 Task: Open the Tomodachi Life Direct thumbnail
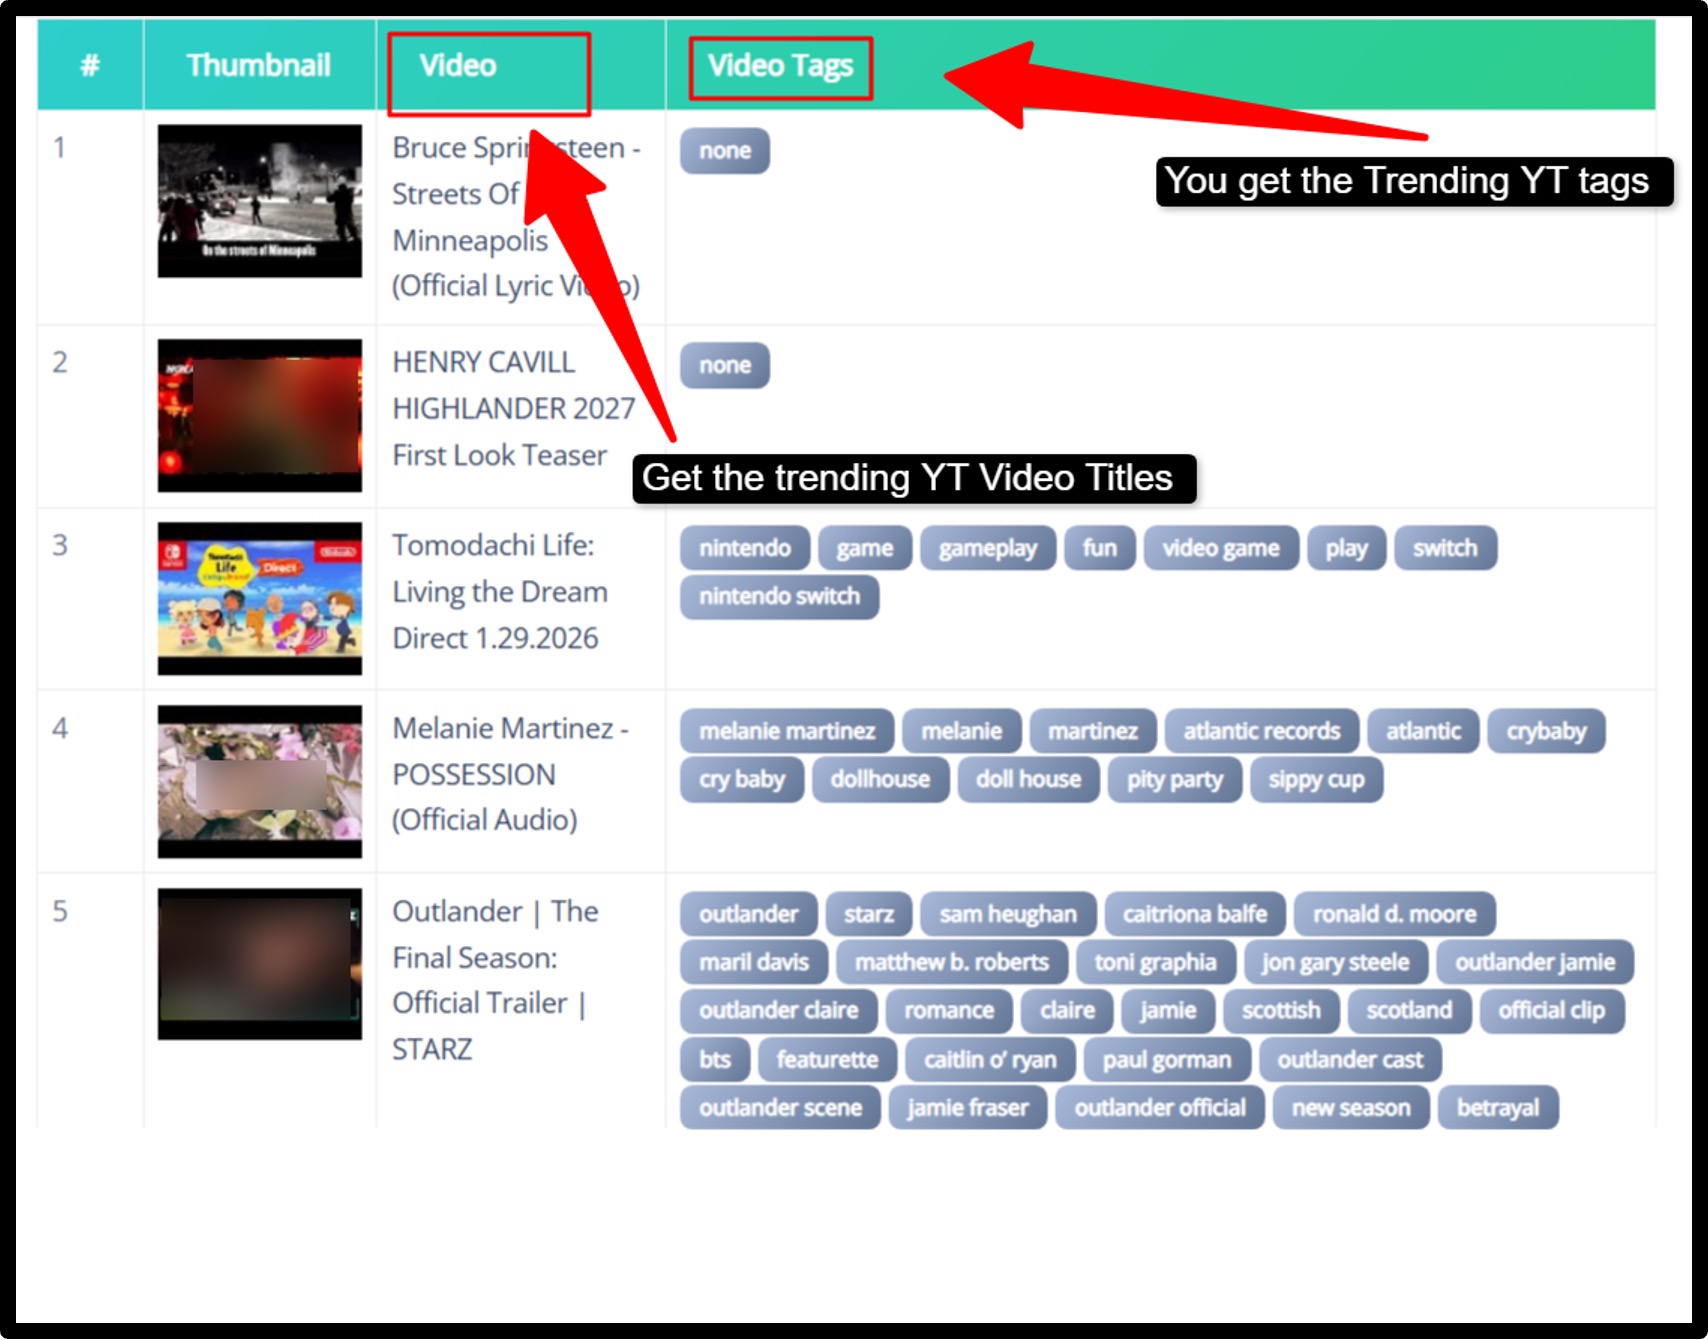(x=259, y=598)
